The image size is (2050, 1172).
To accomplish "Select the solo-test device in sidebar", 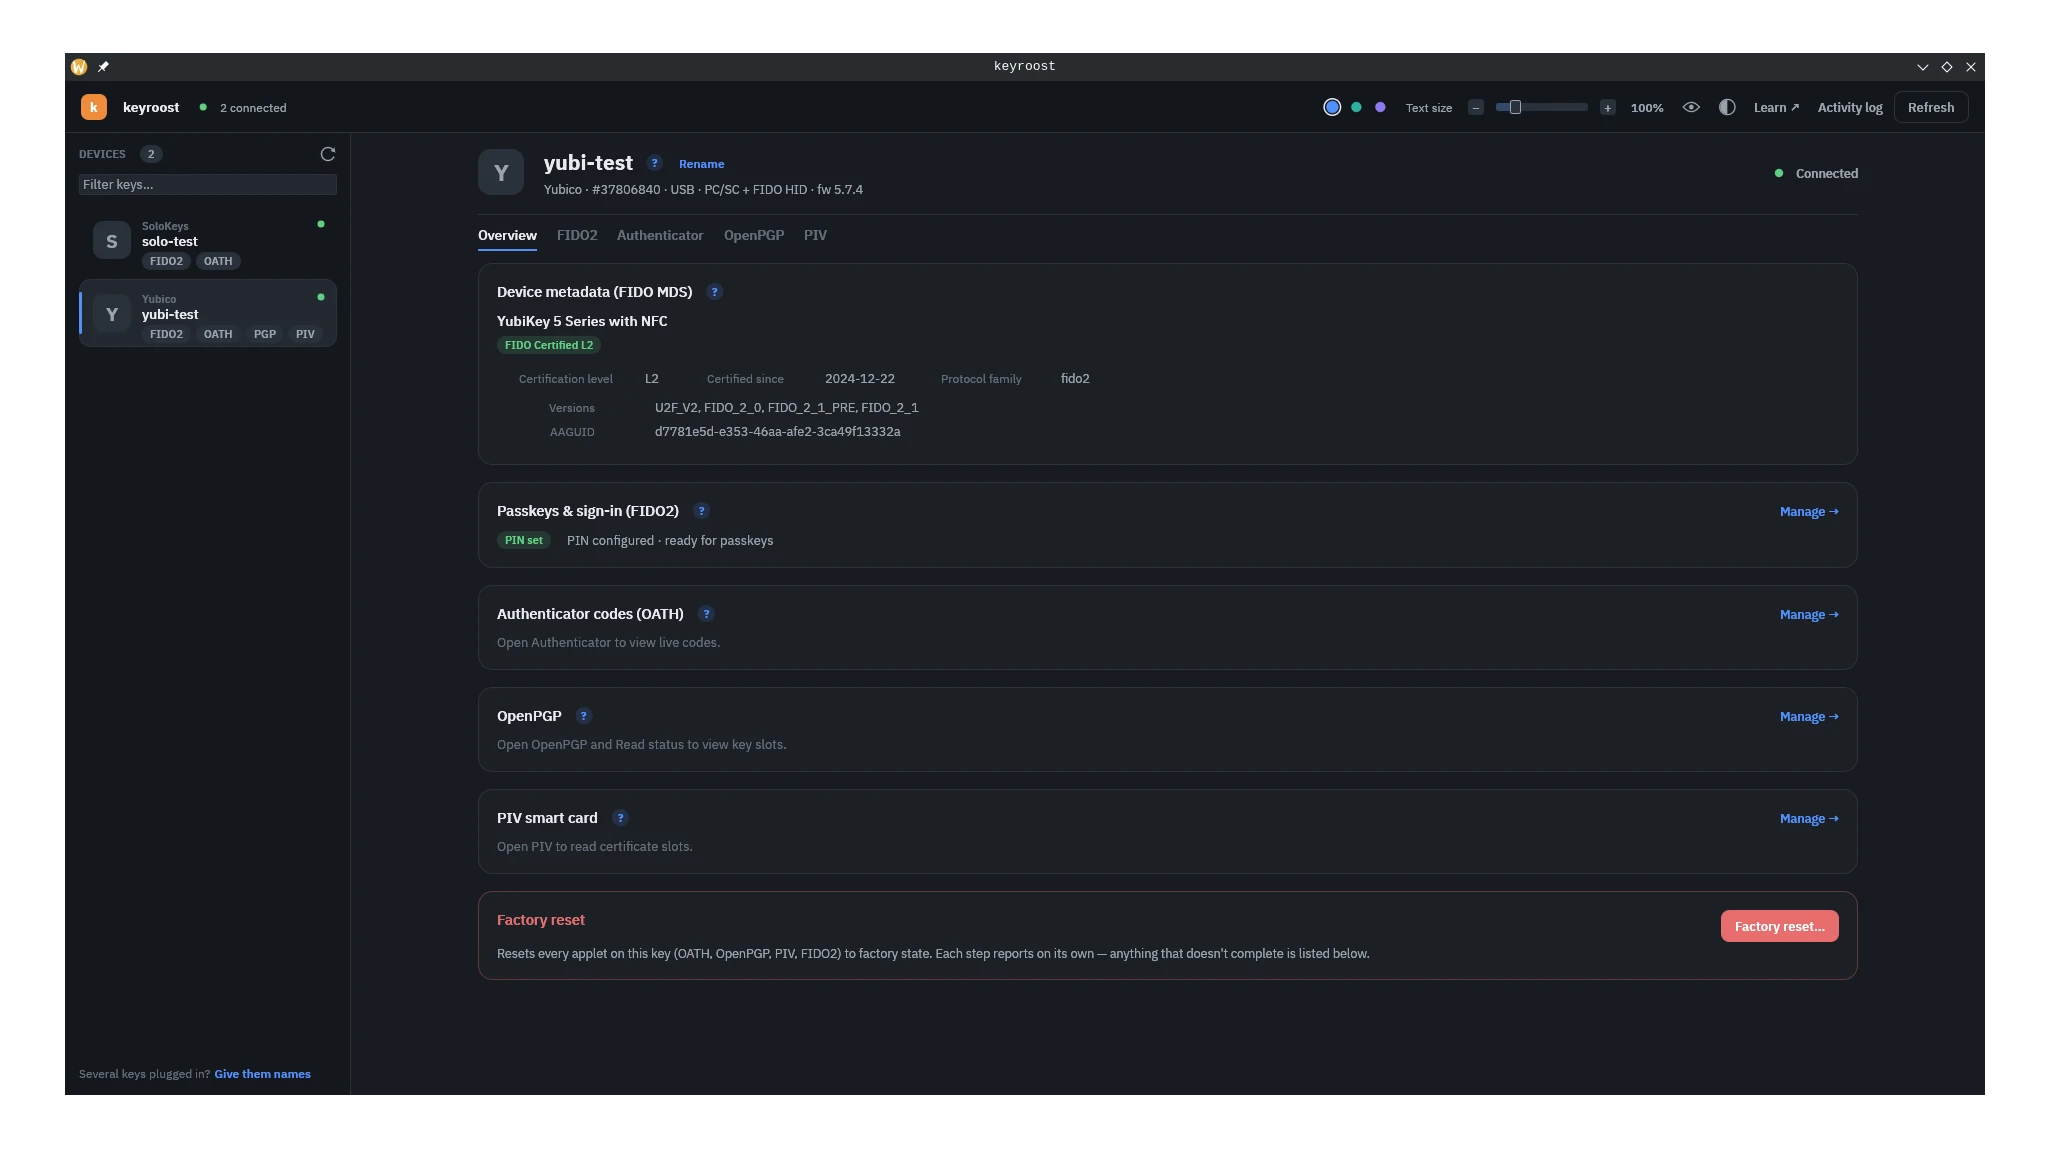I will pyautogui.click(x=208, y=242).
